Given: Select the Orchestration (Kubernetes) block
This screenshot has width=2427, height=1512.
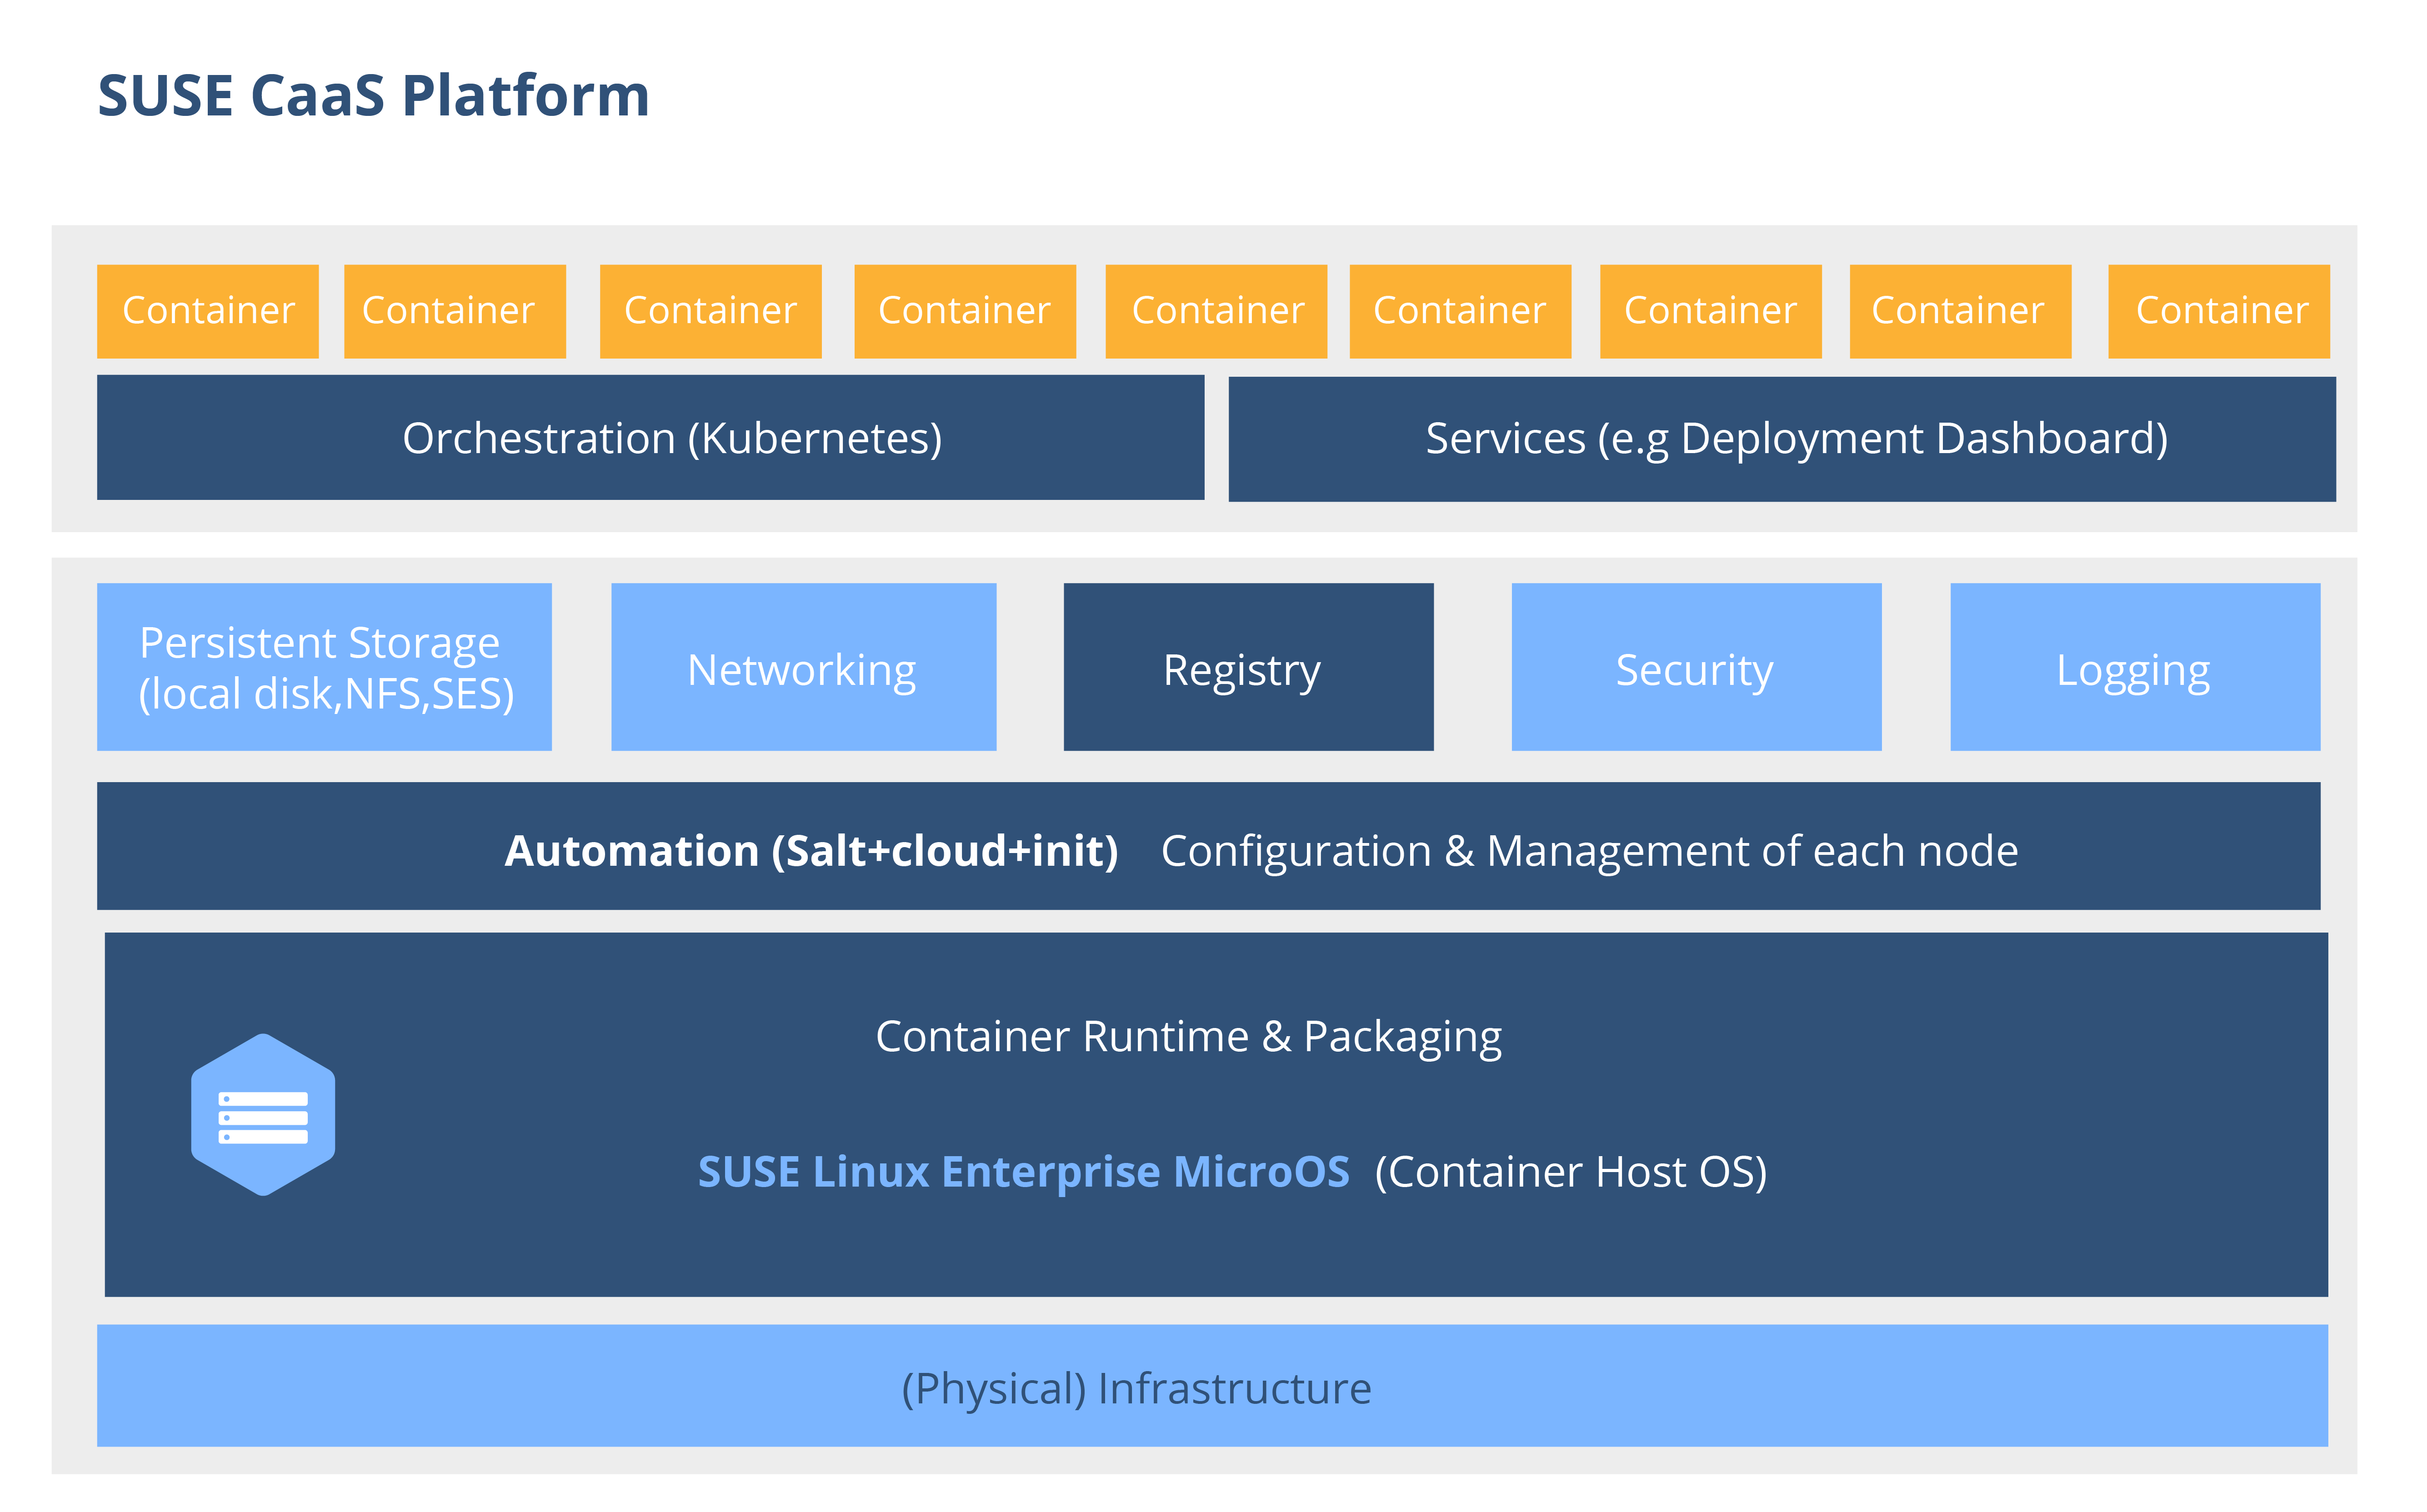Looking at the screenshot, I should point(650,438).
